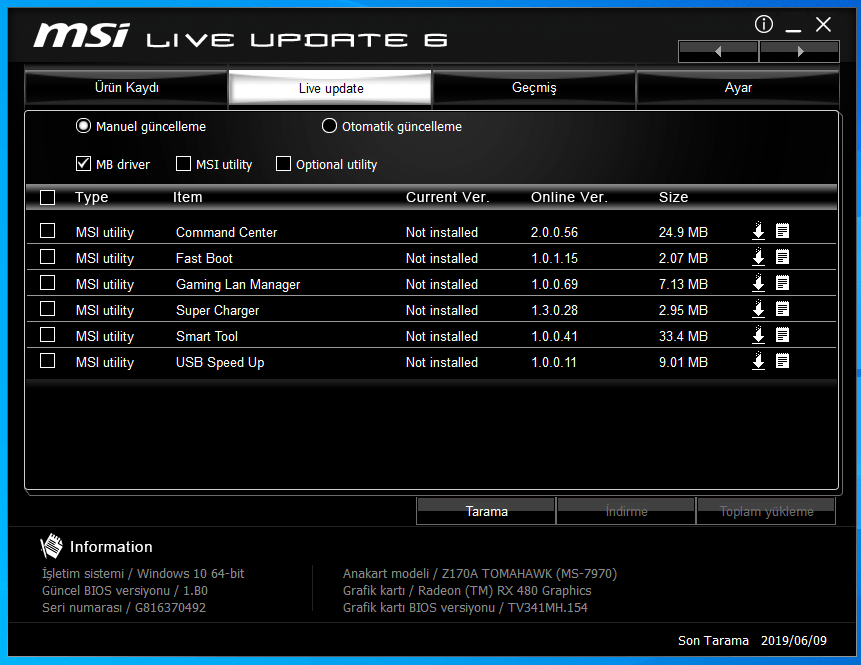This screenshot has height=665, width=861.
Task: Enable the MSI utility filter checkbox
Action: 183,164
